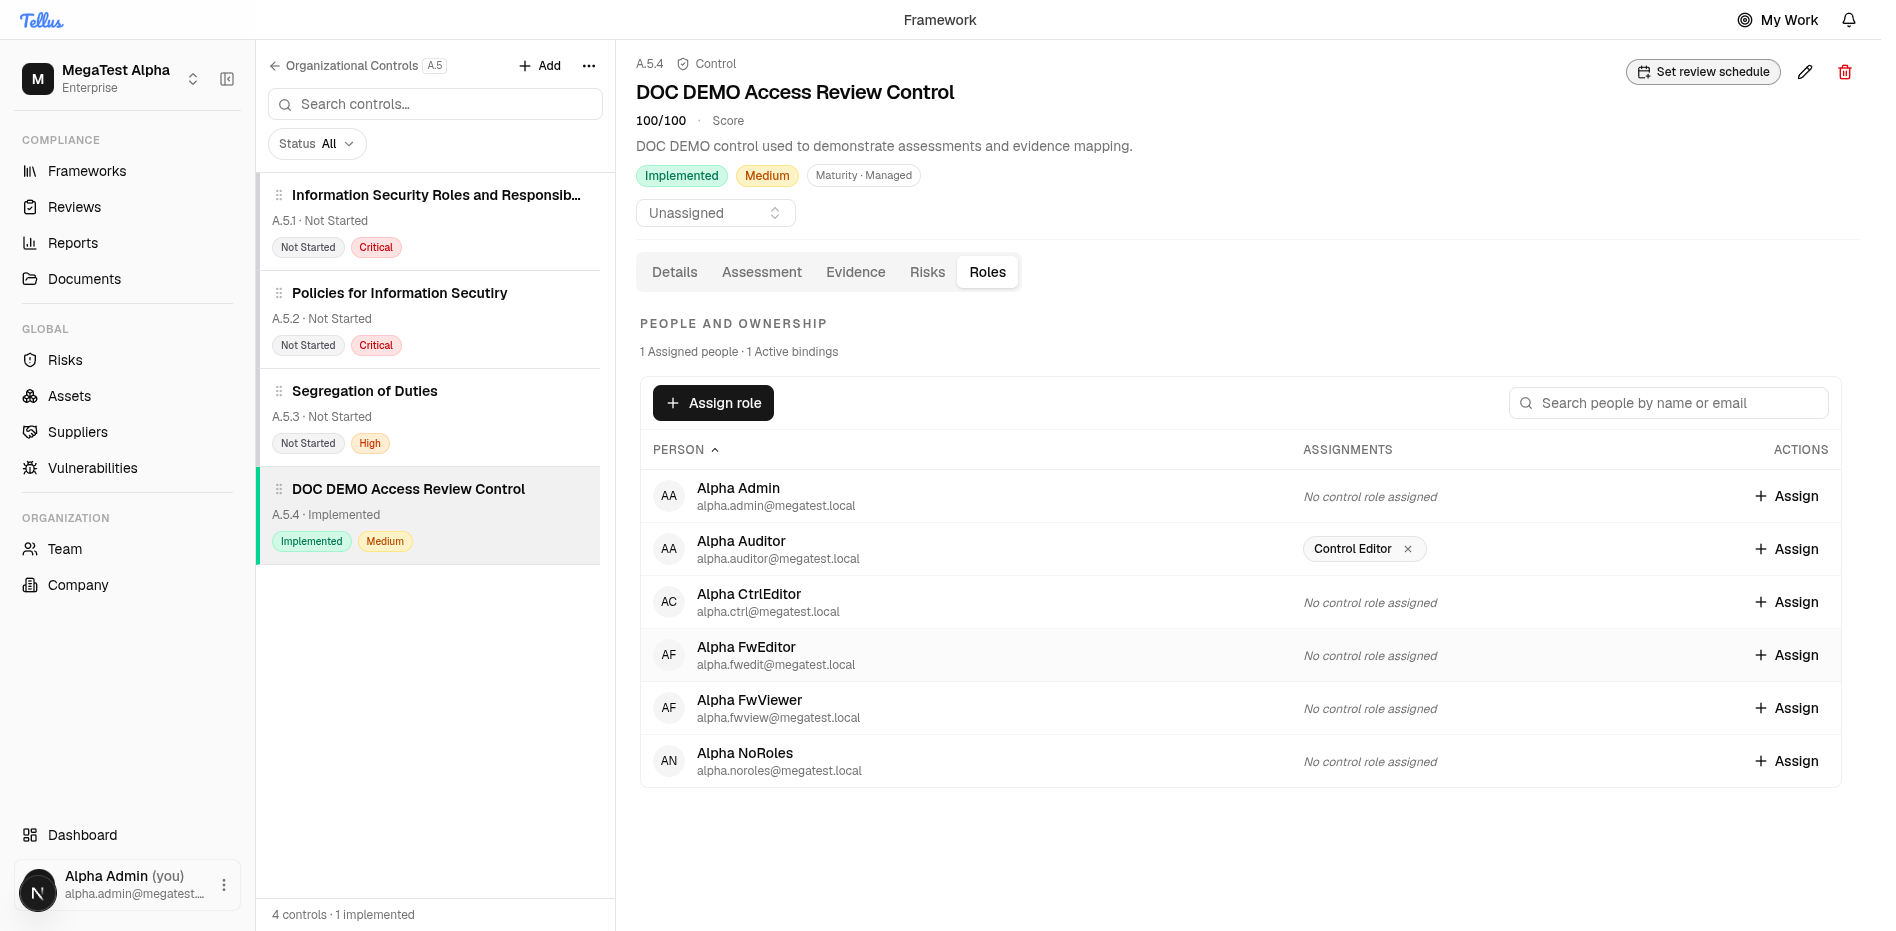Select Segregation of Duties control
The height and width of the screenshot is (931, 1896).
pos(430,417)
